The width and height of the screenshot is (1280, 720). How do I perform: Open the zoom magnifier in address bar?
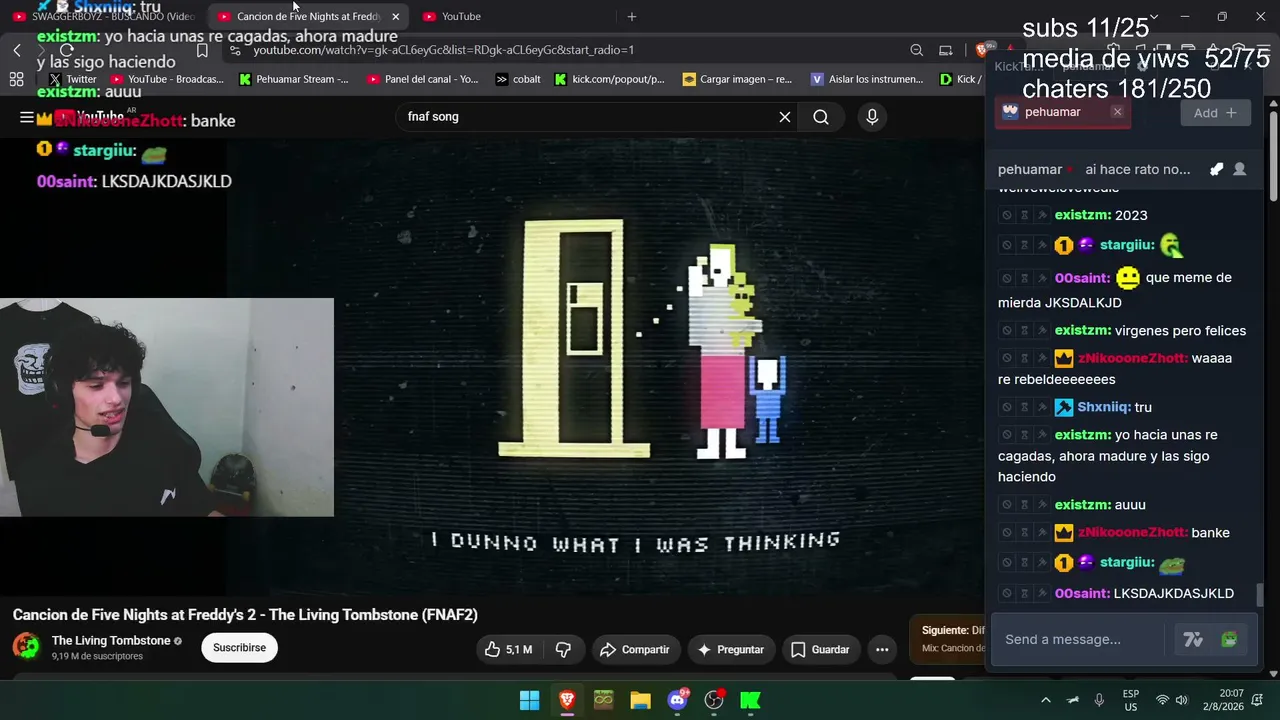coord(916,50)
